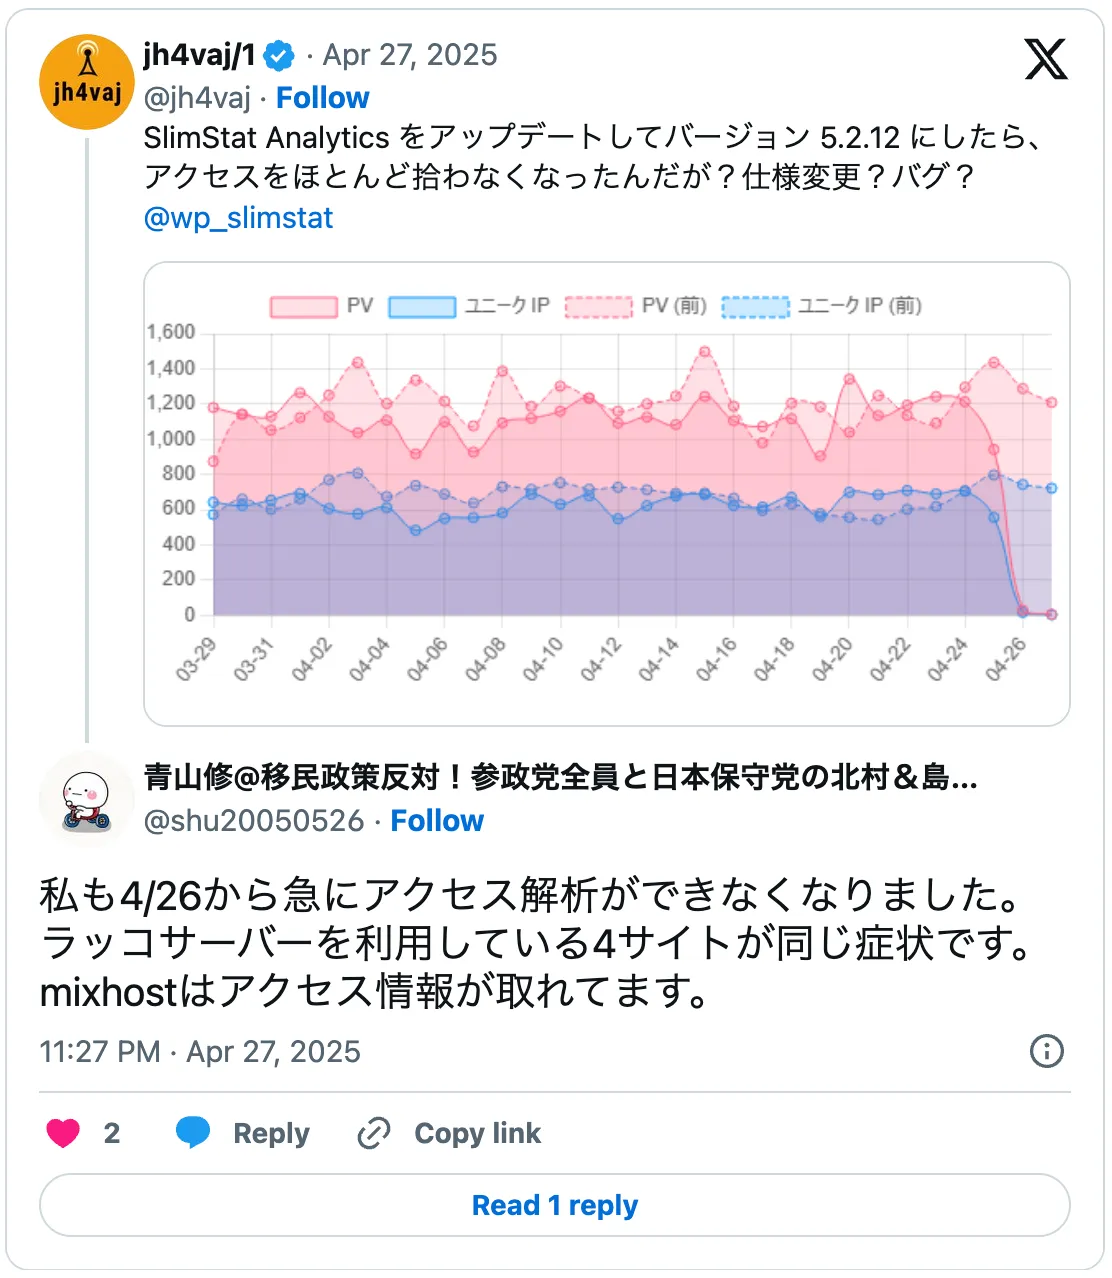
Task: Click Follow next to @shu20050526
Action: click(437, 820)
